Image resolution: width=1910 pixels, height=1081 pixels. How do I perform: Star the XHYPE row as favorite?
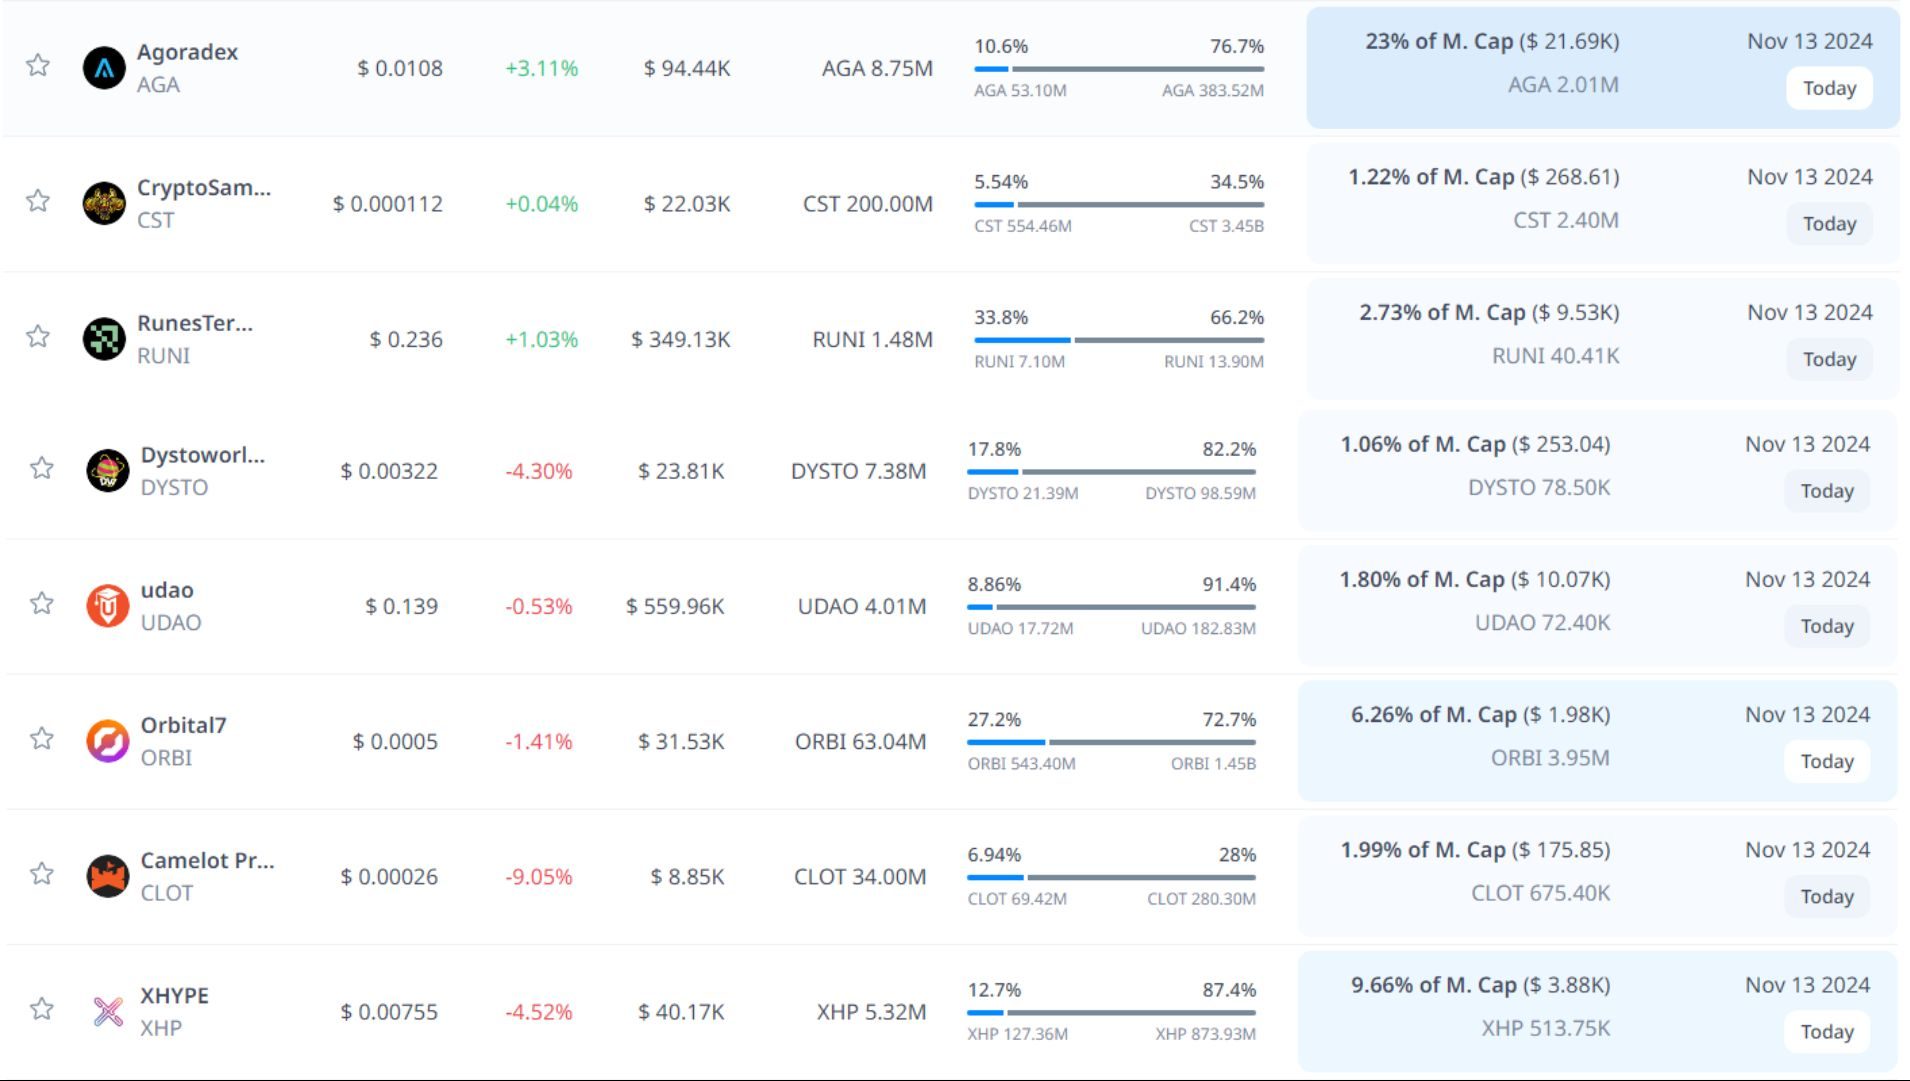tap(41, 1008)
